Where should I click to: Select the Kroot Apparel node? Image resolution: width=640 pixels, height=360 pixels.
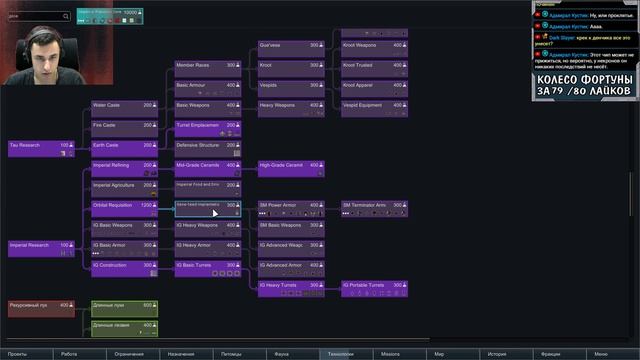coord(374,89)
